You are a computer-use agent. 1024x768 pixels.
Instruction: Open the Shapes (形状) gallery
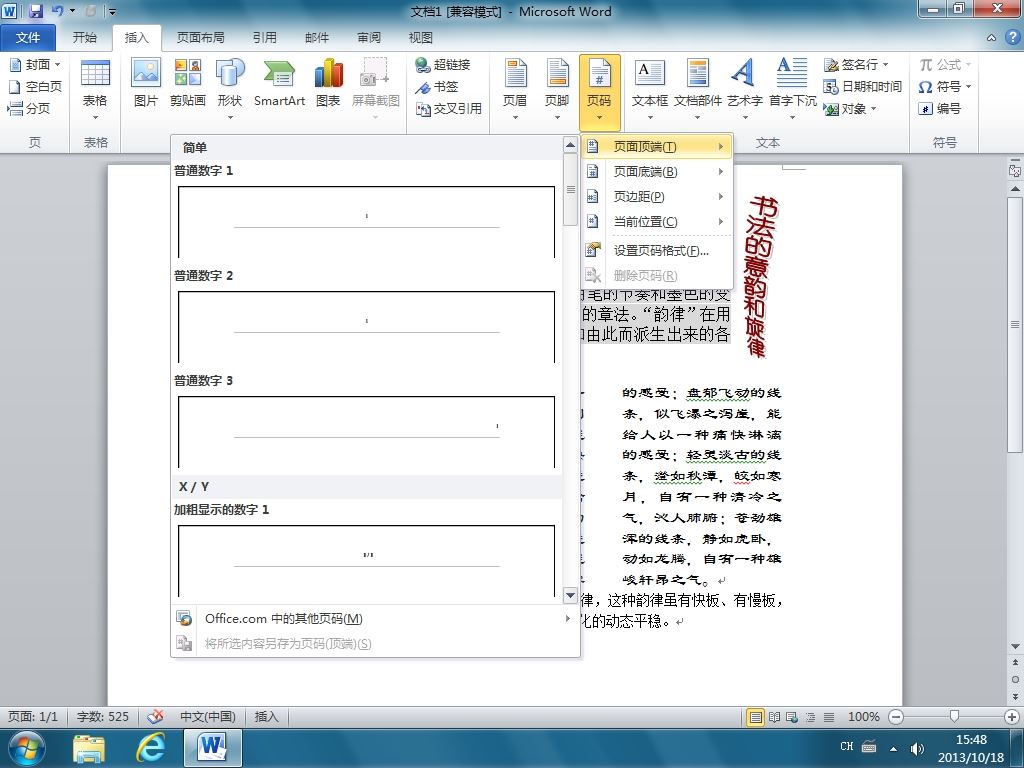(229, 90)
